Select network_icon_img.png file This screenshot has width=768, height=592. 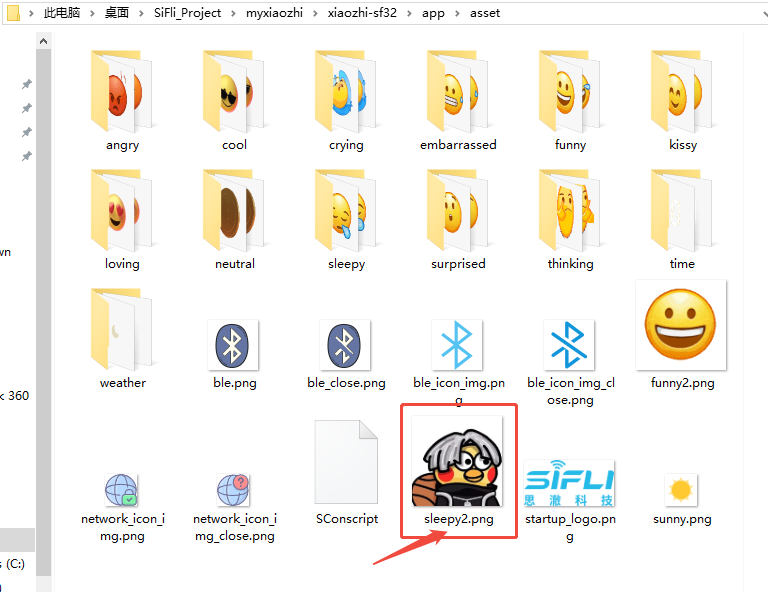click(122, 508)
